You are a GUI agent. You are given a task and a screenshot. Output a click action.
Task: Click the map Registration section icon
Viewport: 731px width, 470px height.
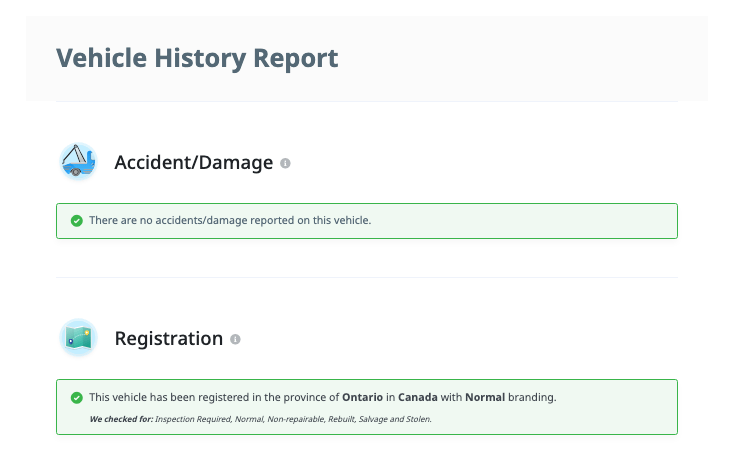[78, 338]
